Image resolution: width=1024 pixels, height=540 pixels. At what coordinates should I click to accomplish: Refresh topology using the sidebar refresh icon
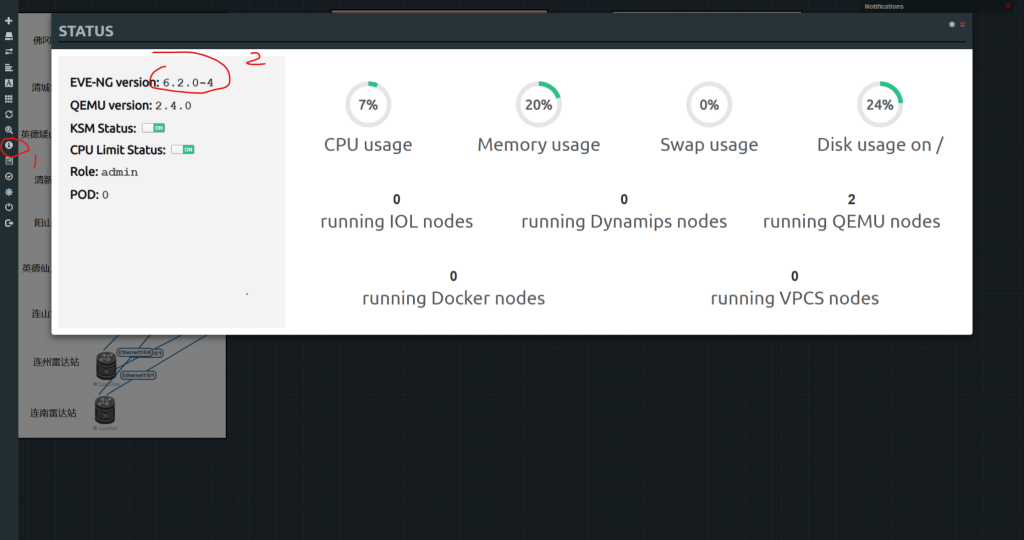point(9,114)
